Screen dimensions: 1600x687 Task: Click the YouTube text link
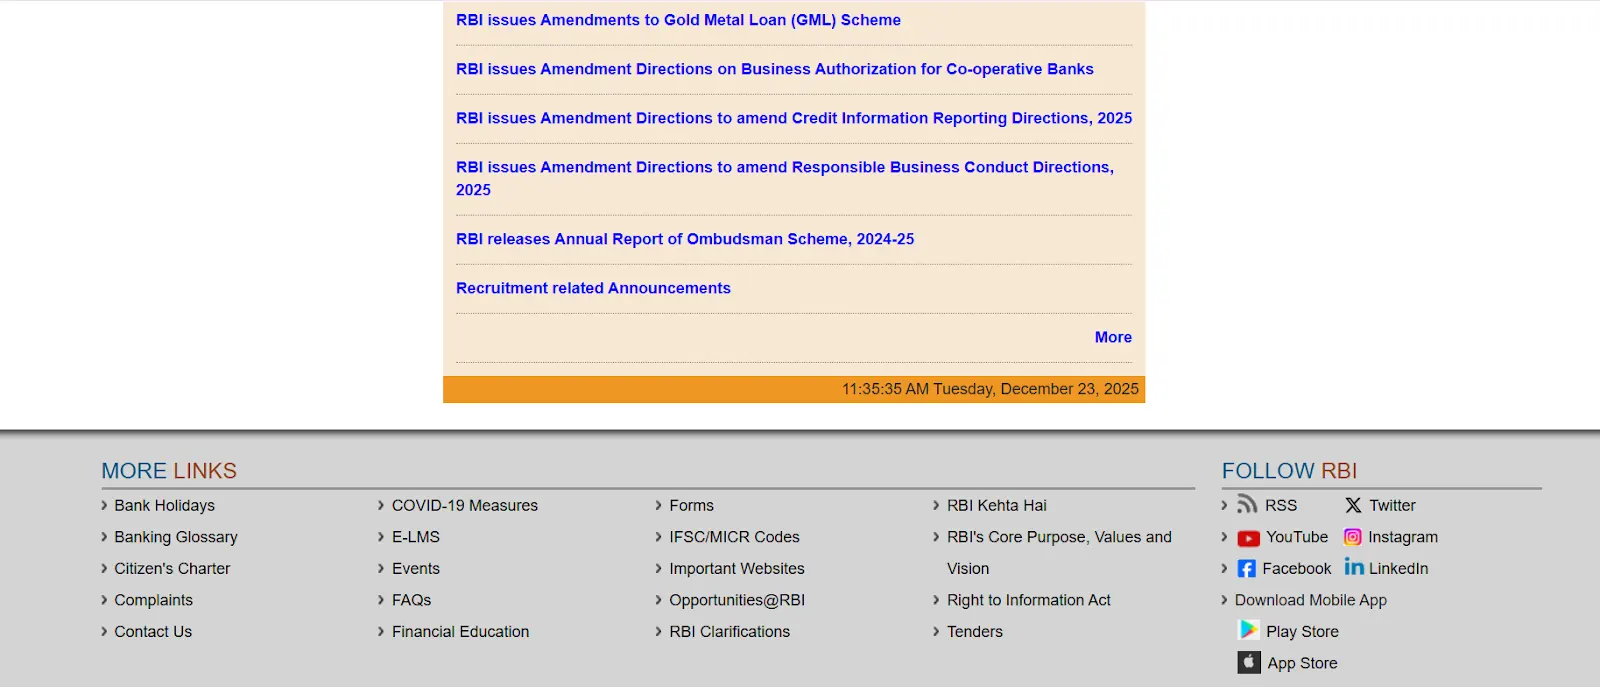1297,537
